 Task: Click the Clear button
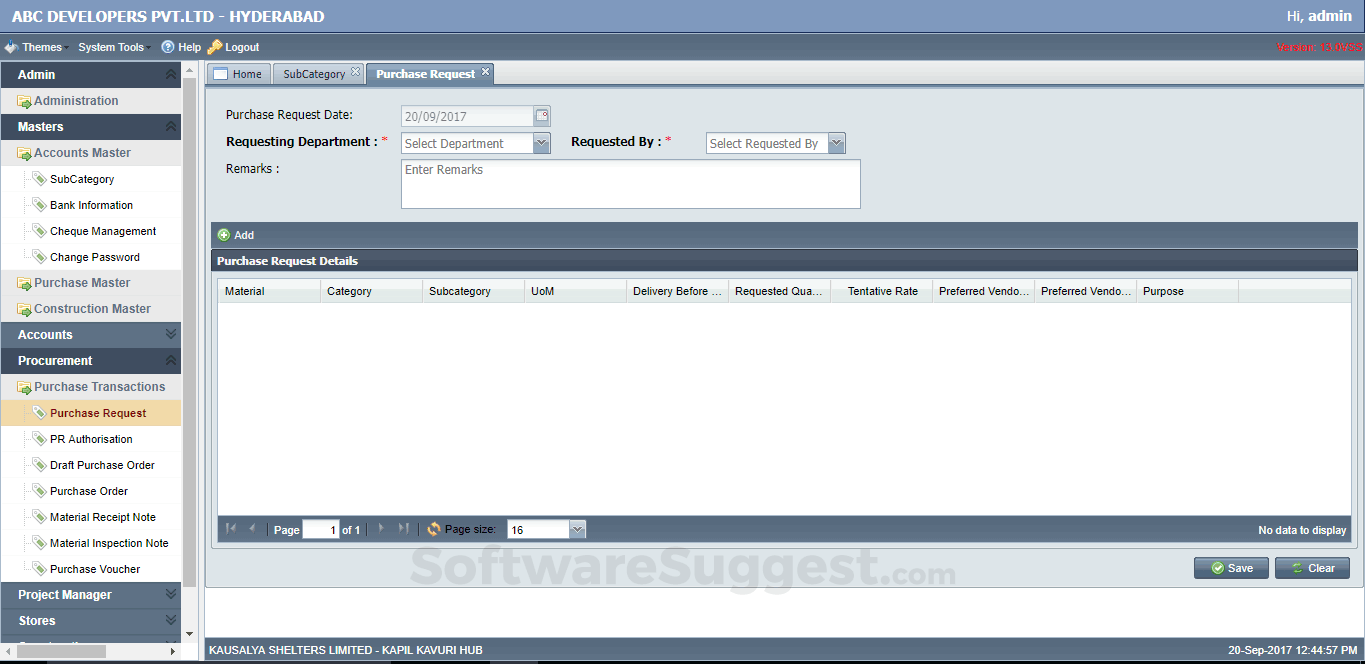1312,568
